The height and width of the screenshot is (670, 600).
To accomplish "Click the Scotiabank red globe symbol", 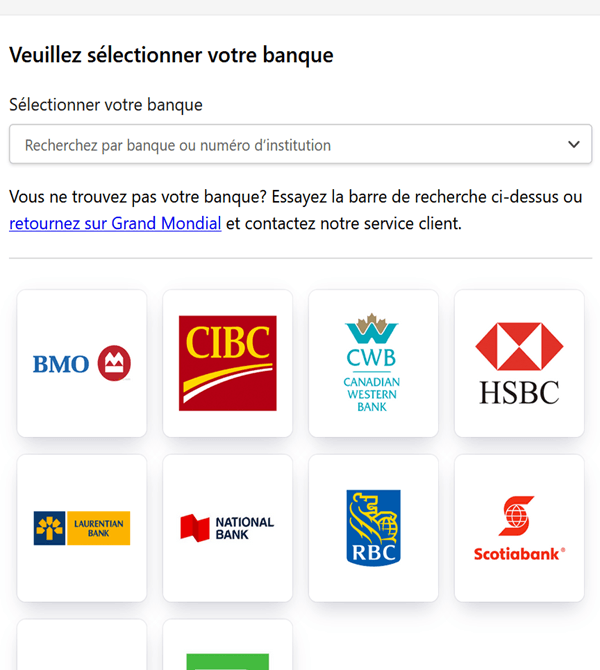I will click(x=518, y=516).
